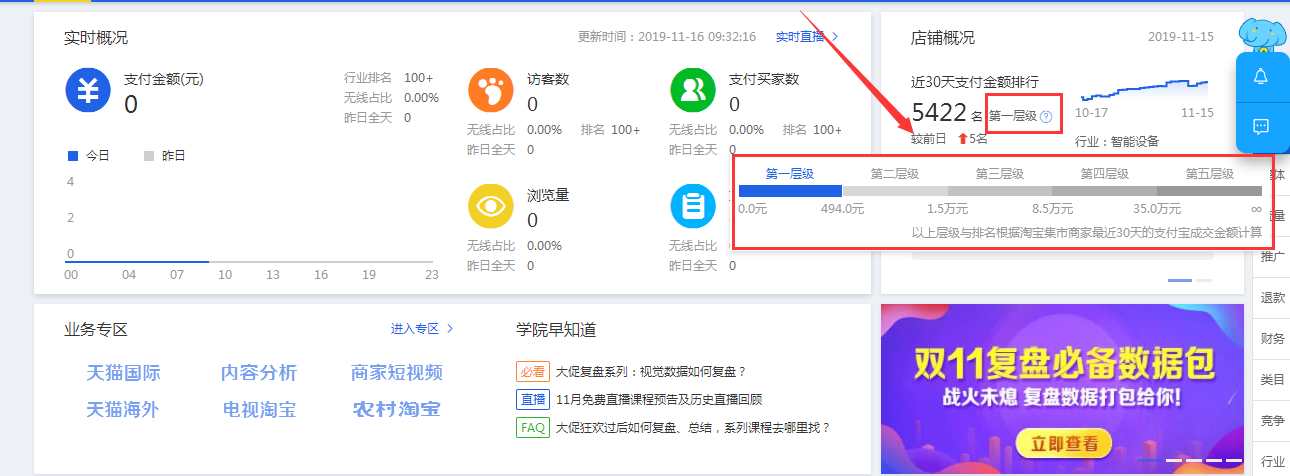Click the blue 今日 line in the hourly chart
The image size is (1290, 476).
tap(137, 261)
